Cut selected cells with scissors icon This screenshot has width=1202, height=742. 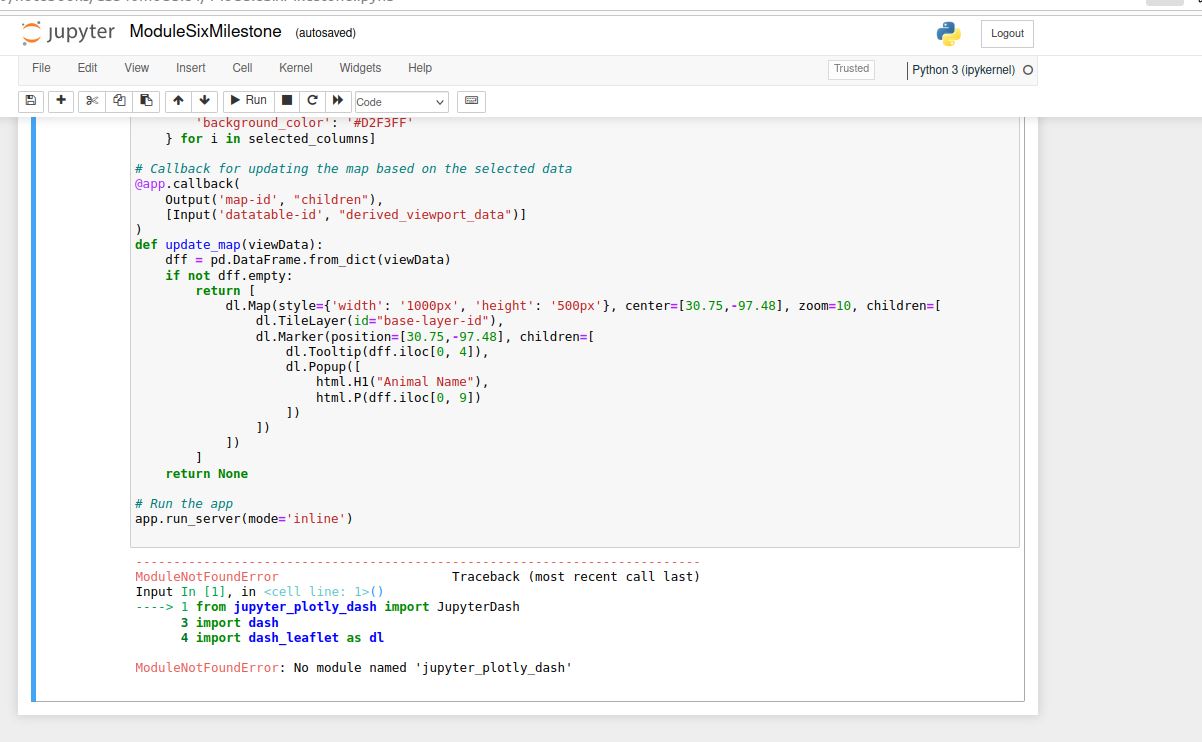[92, 101]
